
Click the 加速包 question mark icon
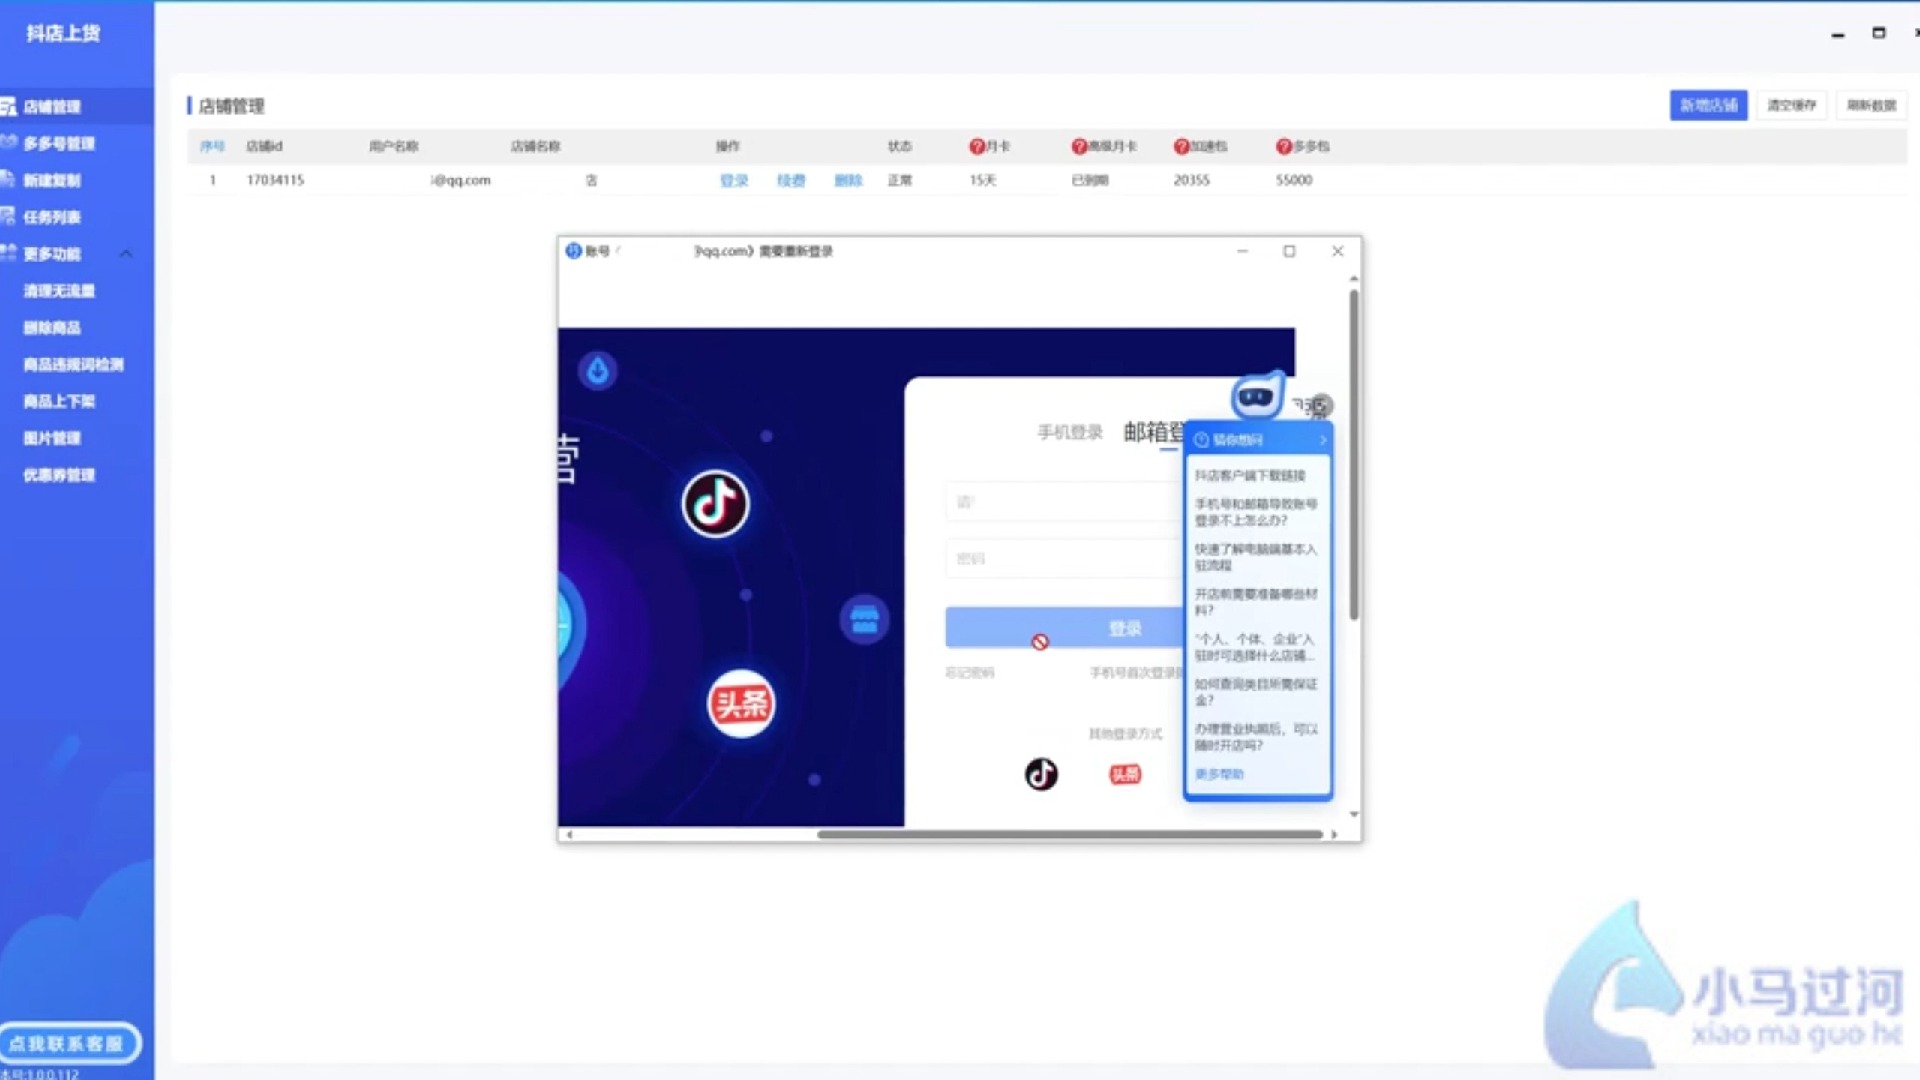pyautogui.click(x=1181, y=146)
